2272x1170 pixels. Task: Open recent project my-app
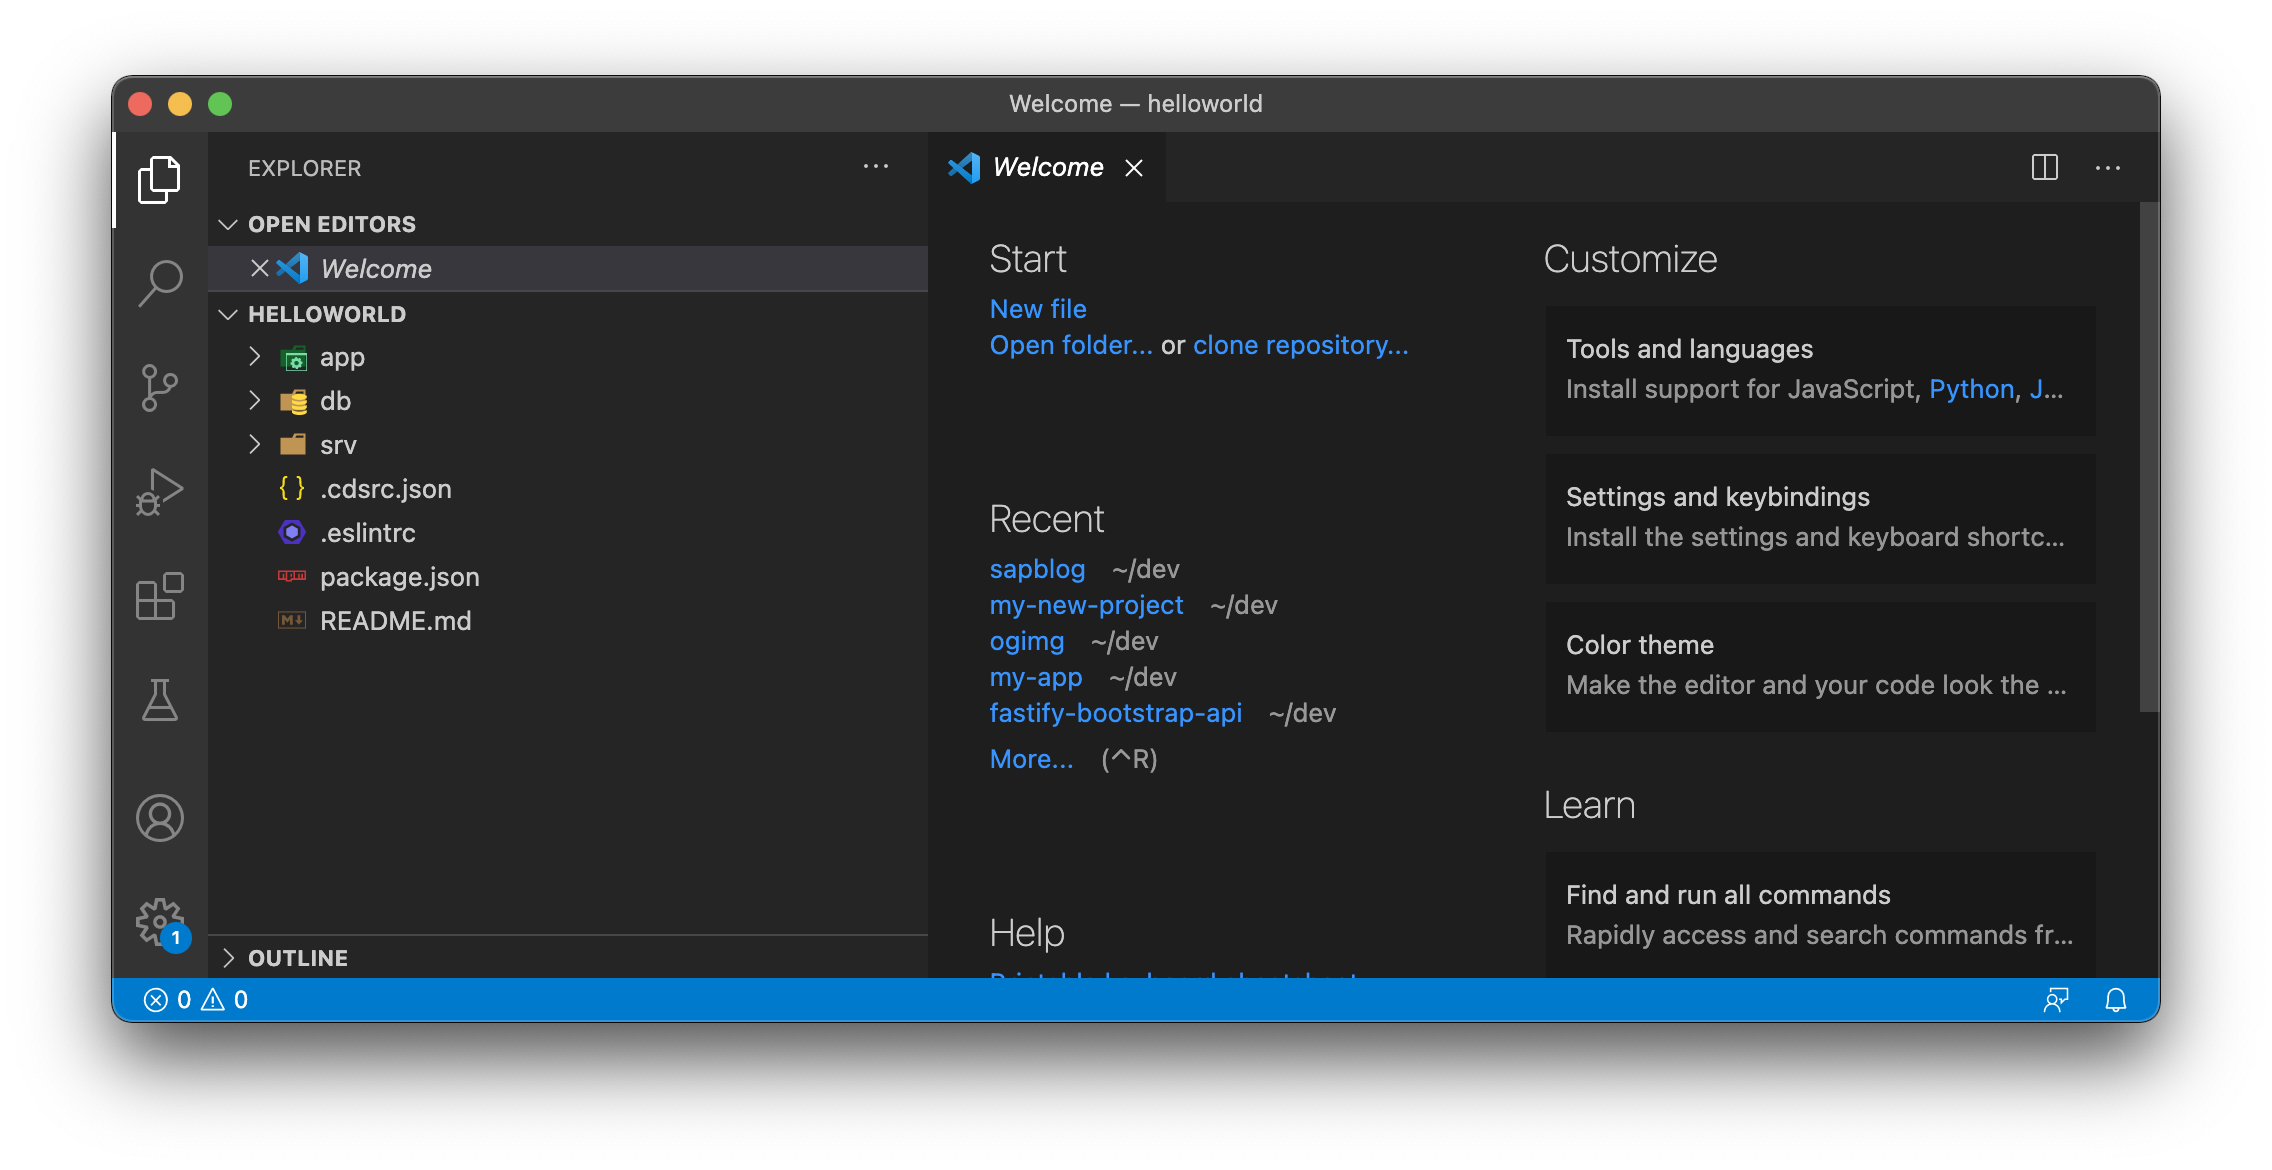pyautogui.click(x=1036, y=677)
